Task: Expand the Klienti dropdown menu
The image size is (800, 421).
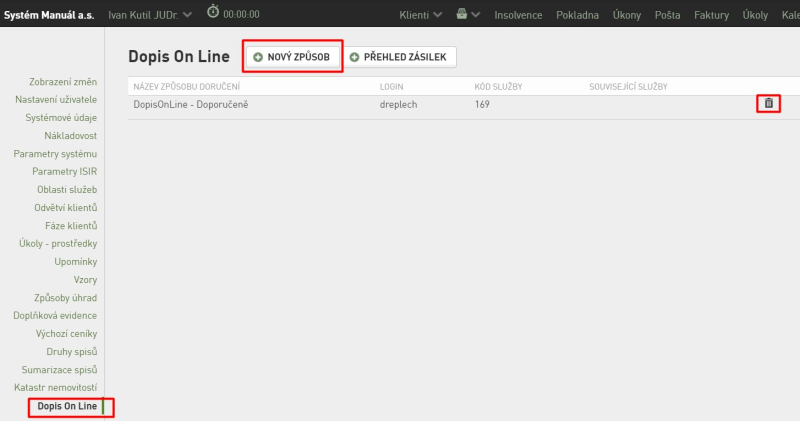Action: click(x=420, y=15)
